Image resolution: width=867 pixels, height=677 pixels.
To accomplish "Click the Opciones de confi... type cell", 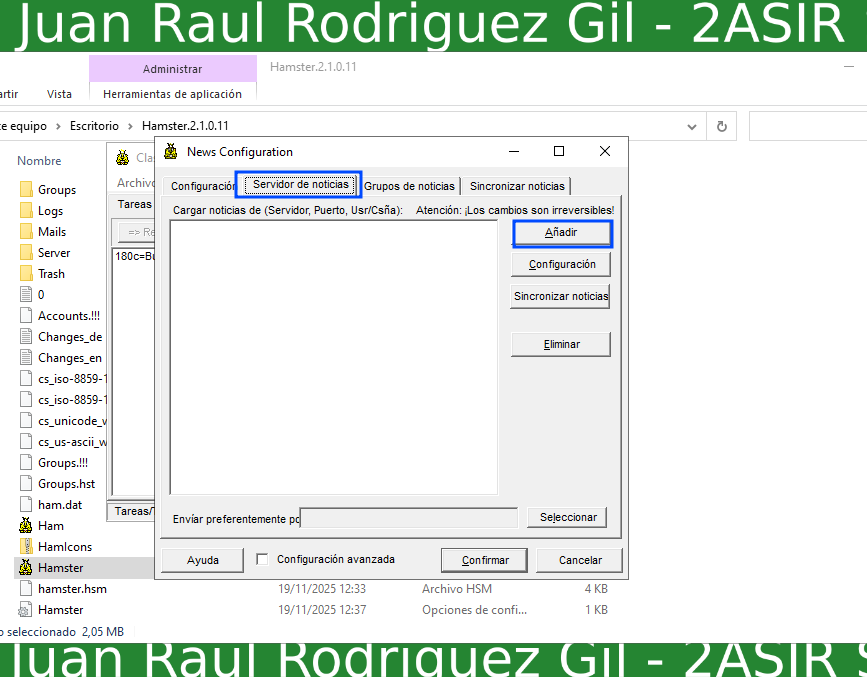I will [x=474, y=610].
